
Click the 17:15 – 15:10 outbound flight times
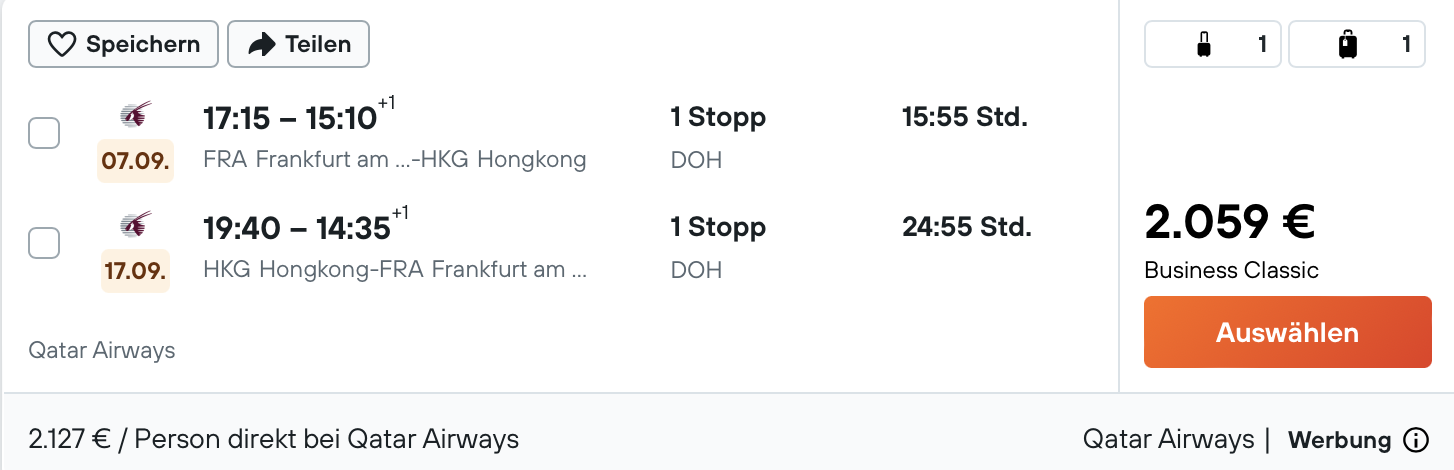pyautogui.click(x=290, y=119)
